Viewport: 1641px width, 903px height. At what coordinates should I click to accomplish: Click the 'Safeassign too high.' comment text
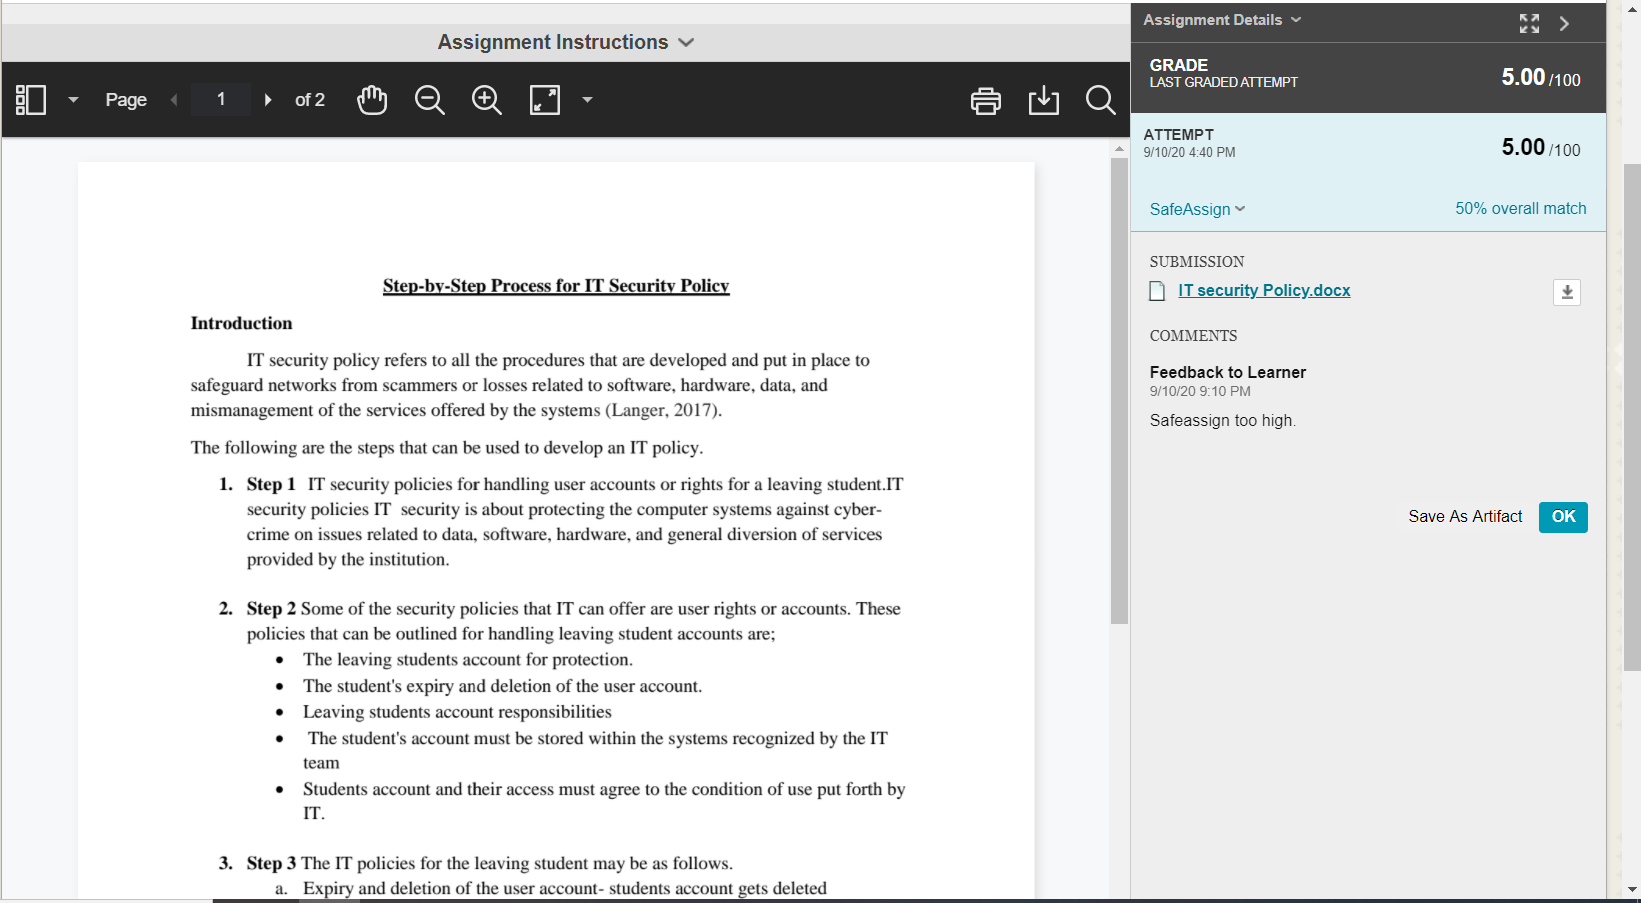(1222, 420)
